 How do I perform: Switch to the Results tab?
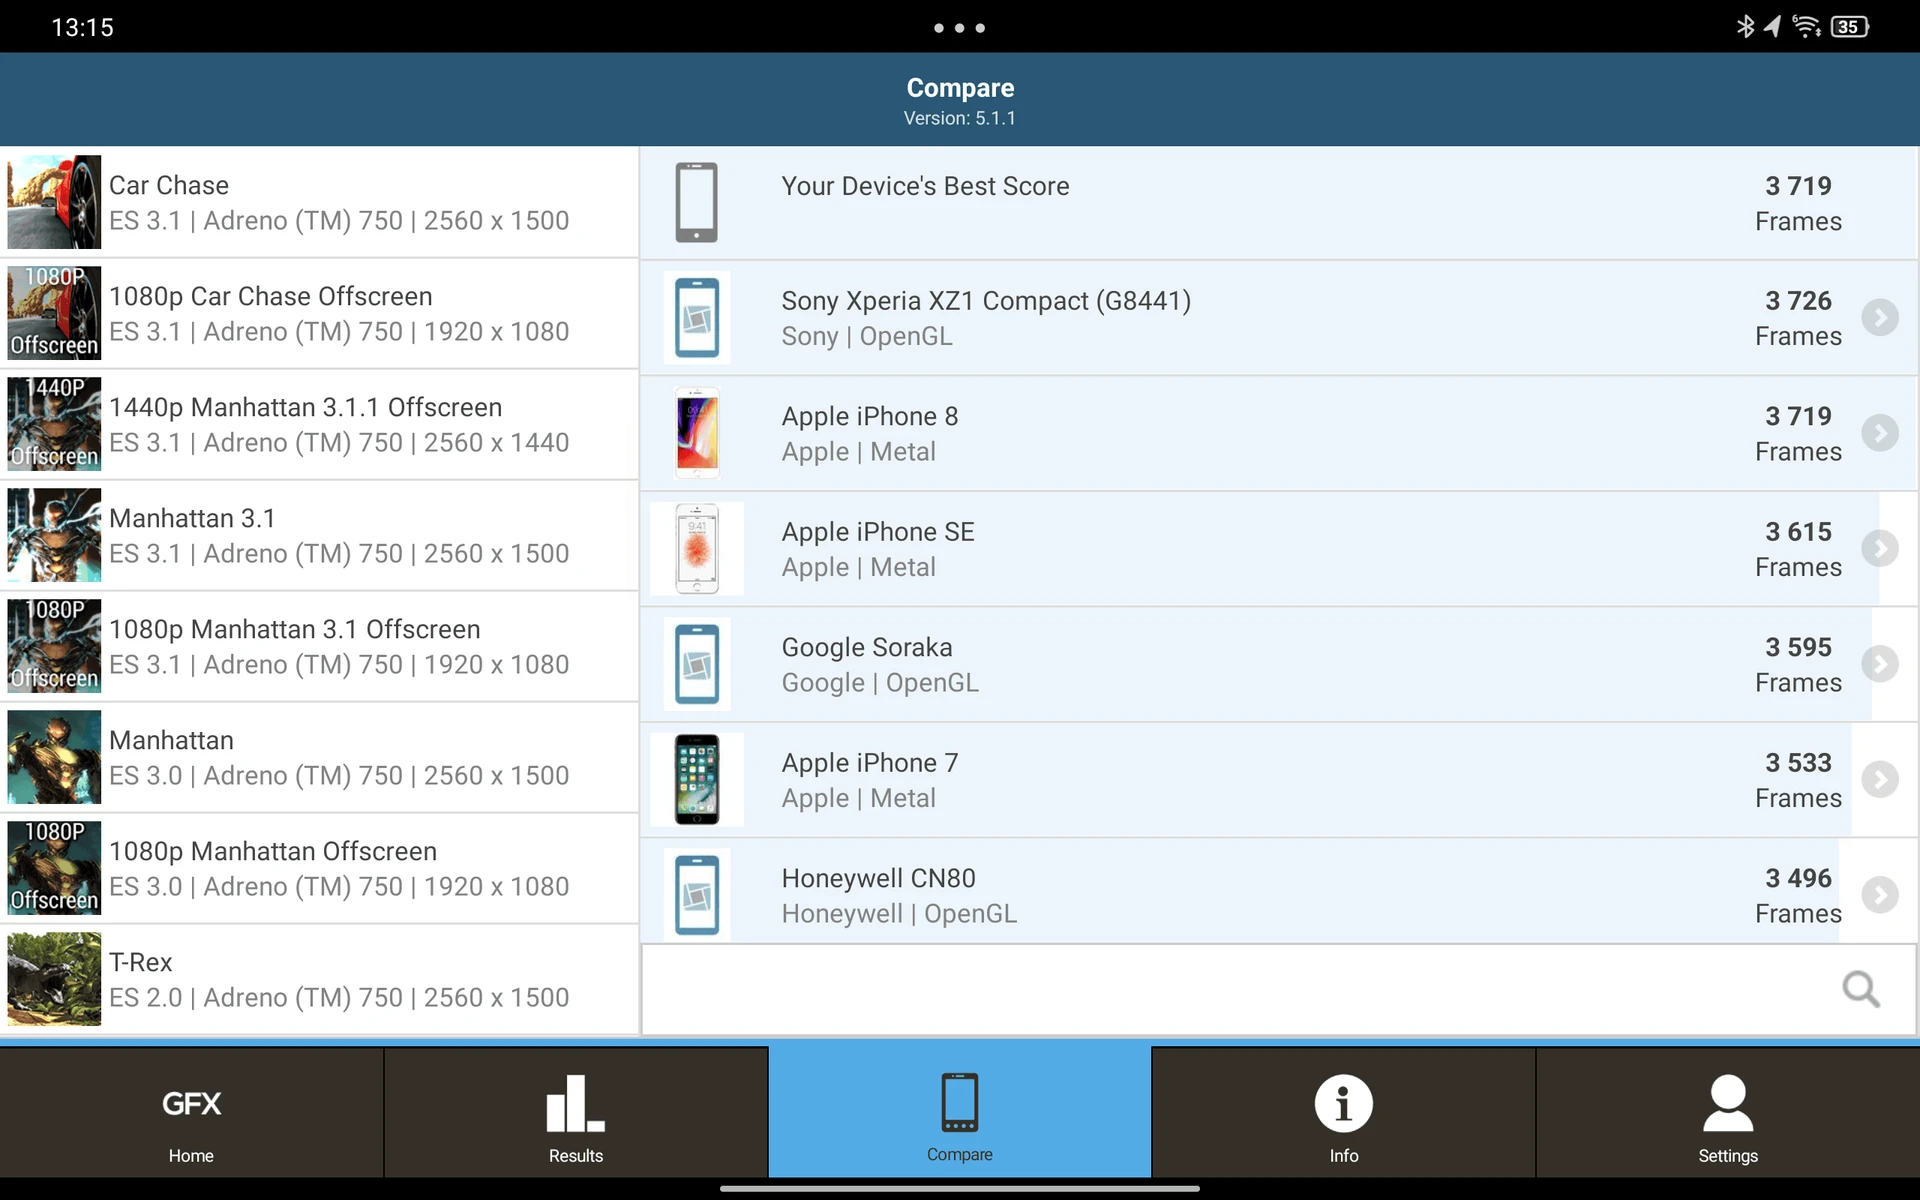tap(576, 1112)
